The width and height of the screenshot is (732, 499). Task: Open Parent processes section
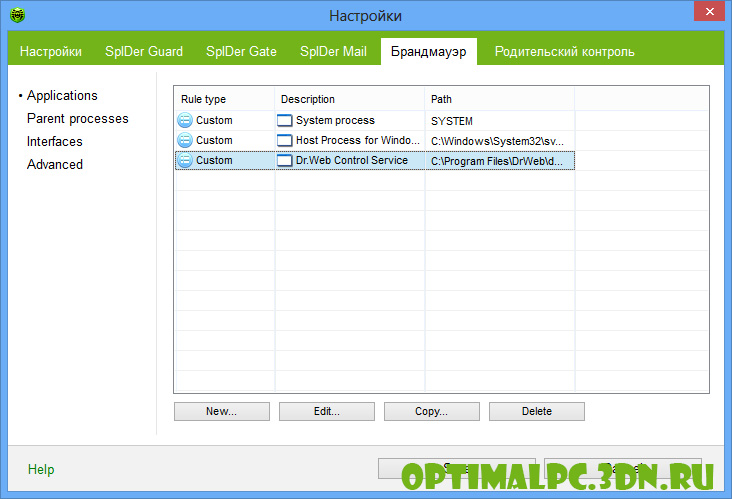pyautogui.click(x=77, y=119)
